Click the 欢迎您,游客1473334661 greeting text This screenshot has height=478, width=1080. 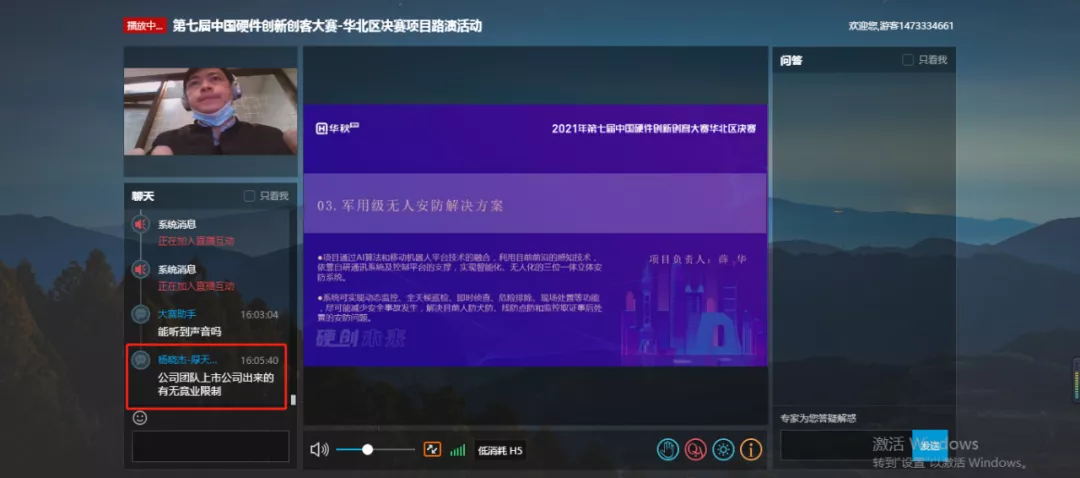[x=901, y=26]
